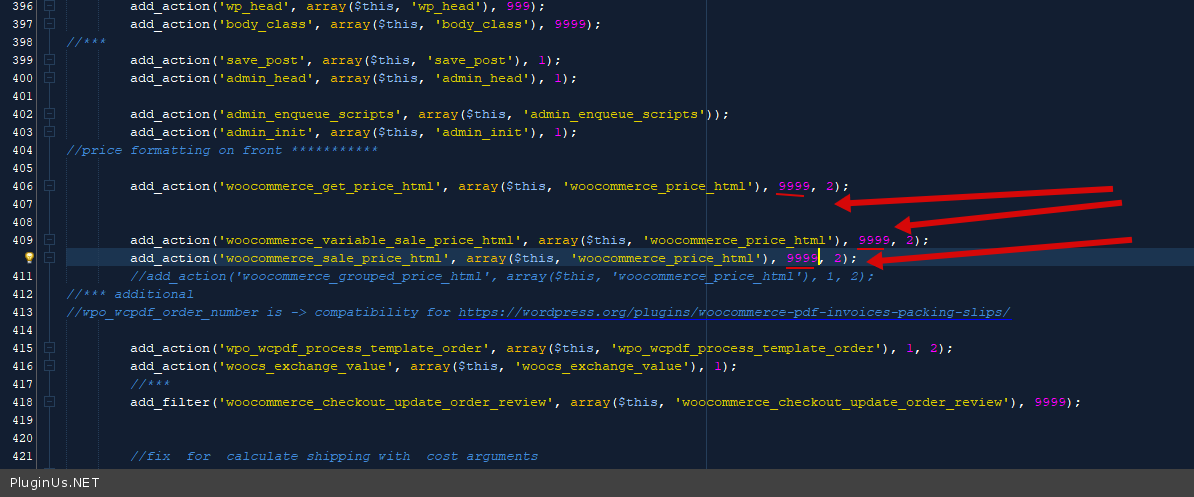Click the lightbulb hint icon in the gutter
1194x497 pixels.
[x=29, y=258]
